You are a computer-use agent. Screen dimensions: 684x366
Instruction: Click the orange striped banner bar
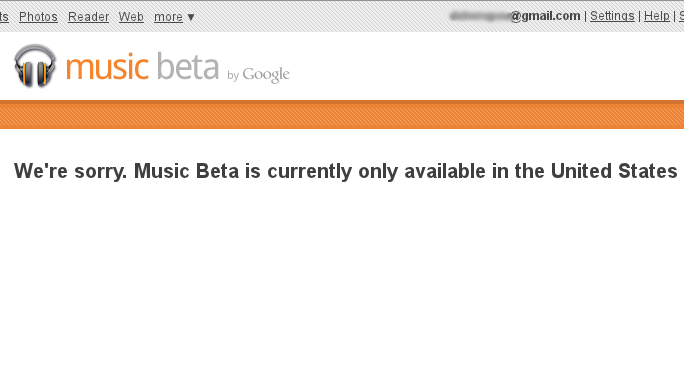(x=342, y=115)
